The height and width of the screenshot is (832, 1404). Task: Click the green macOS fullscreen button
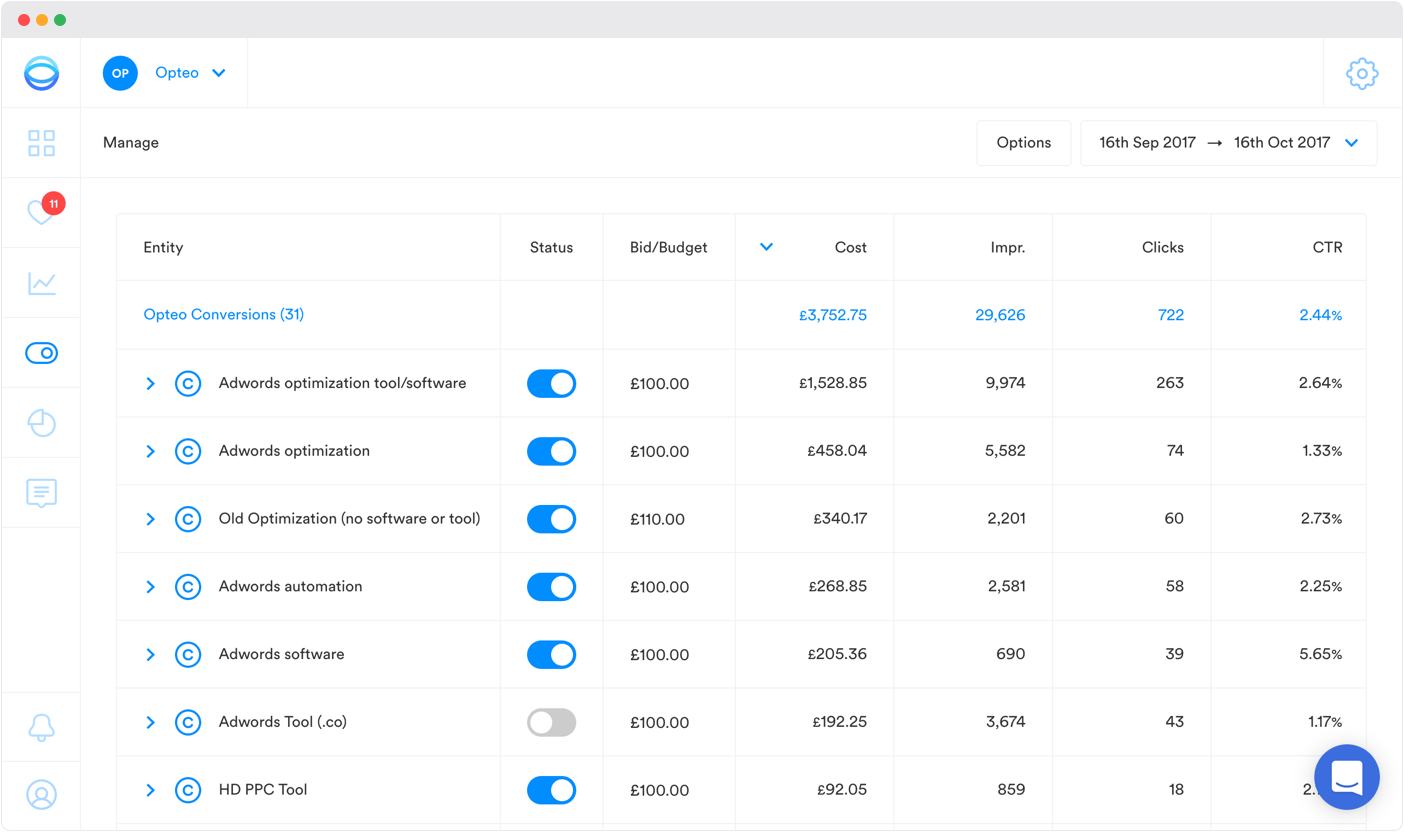tap(60, 20)
